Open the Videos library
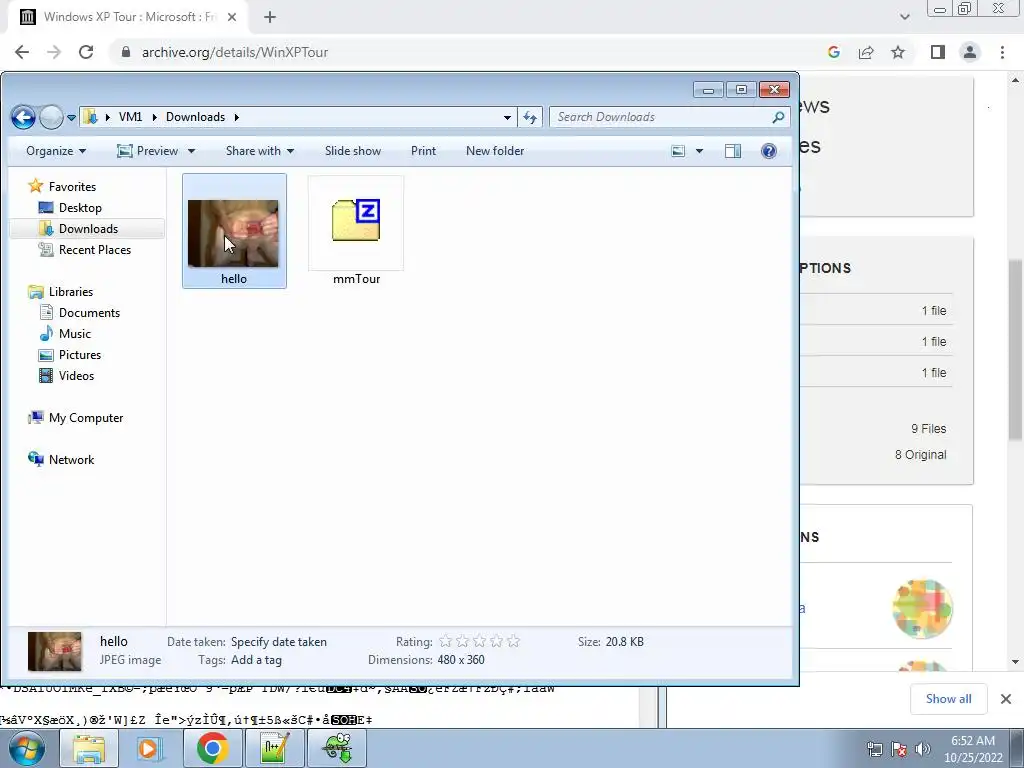The image size is (1024, 768). 76,376
